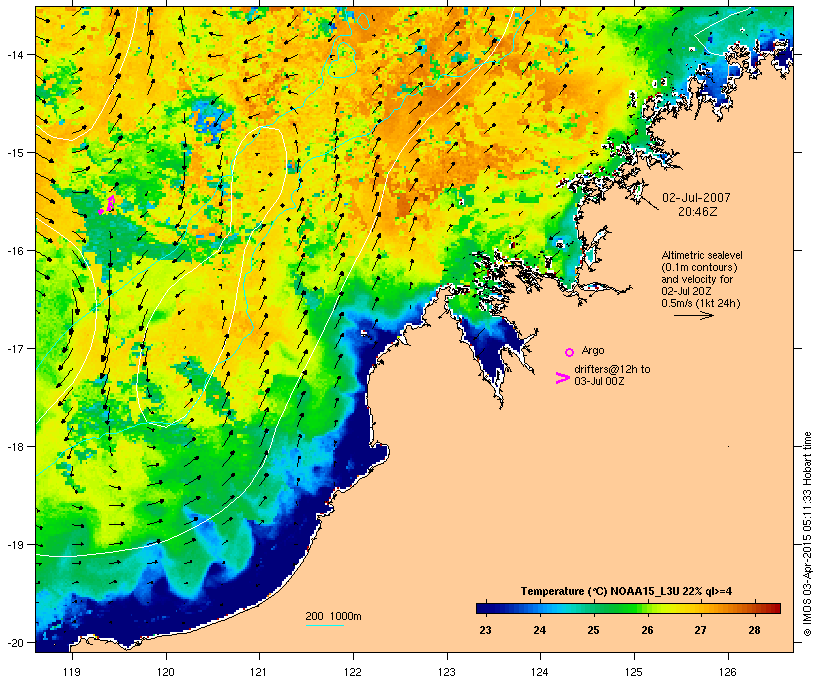Screen dimensions: 820x680
Task: Click the 'drifters@12h to' legend text
Action: [x=612, y=369]
